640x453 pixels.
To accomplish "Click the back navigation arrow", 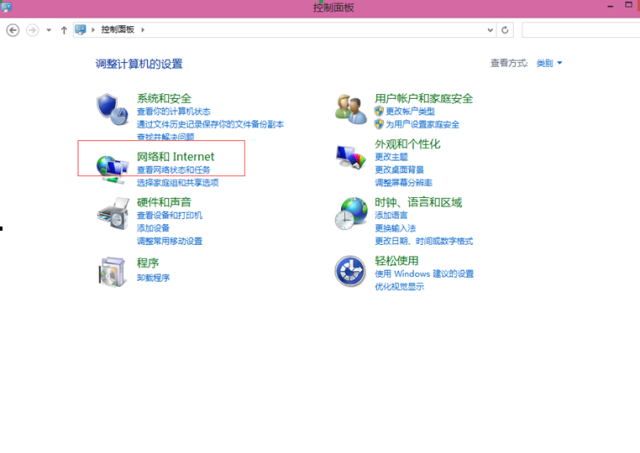I will 13,30.
